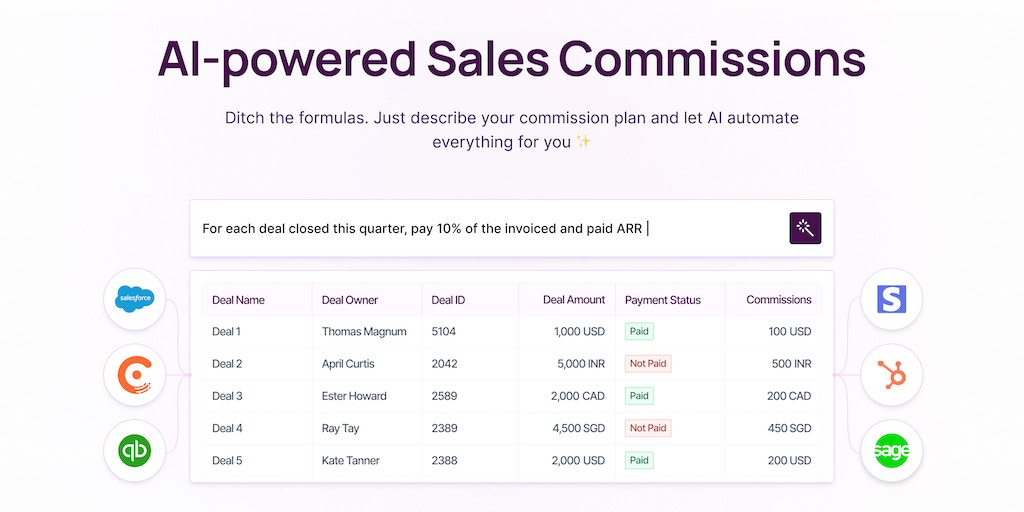Select the 450 SGD commission cell
The height and width of the screenshot is (512, 1024).
point(788,428)
